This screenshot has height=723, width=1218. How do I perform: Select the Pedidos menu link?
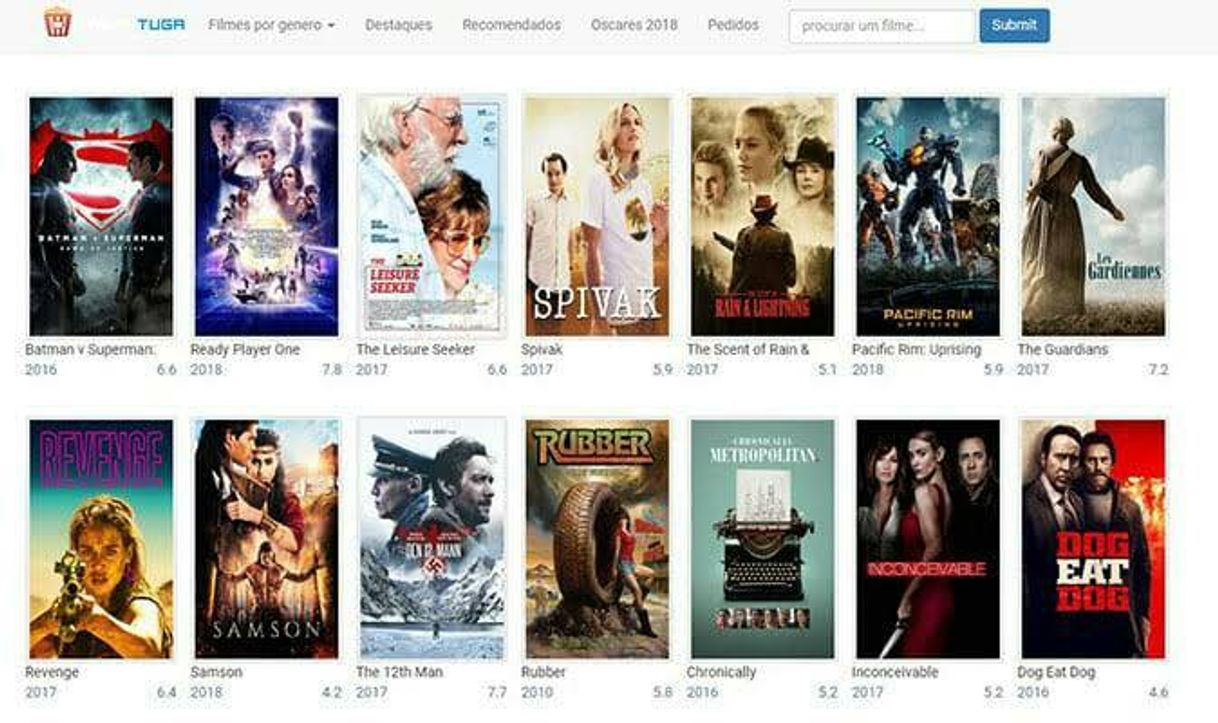point(733,25)
